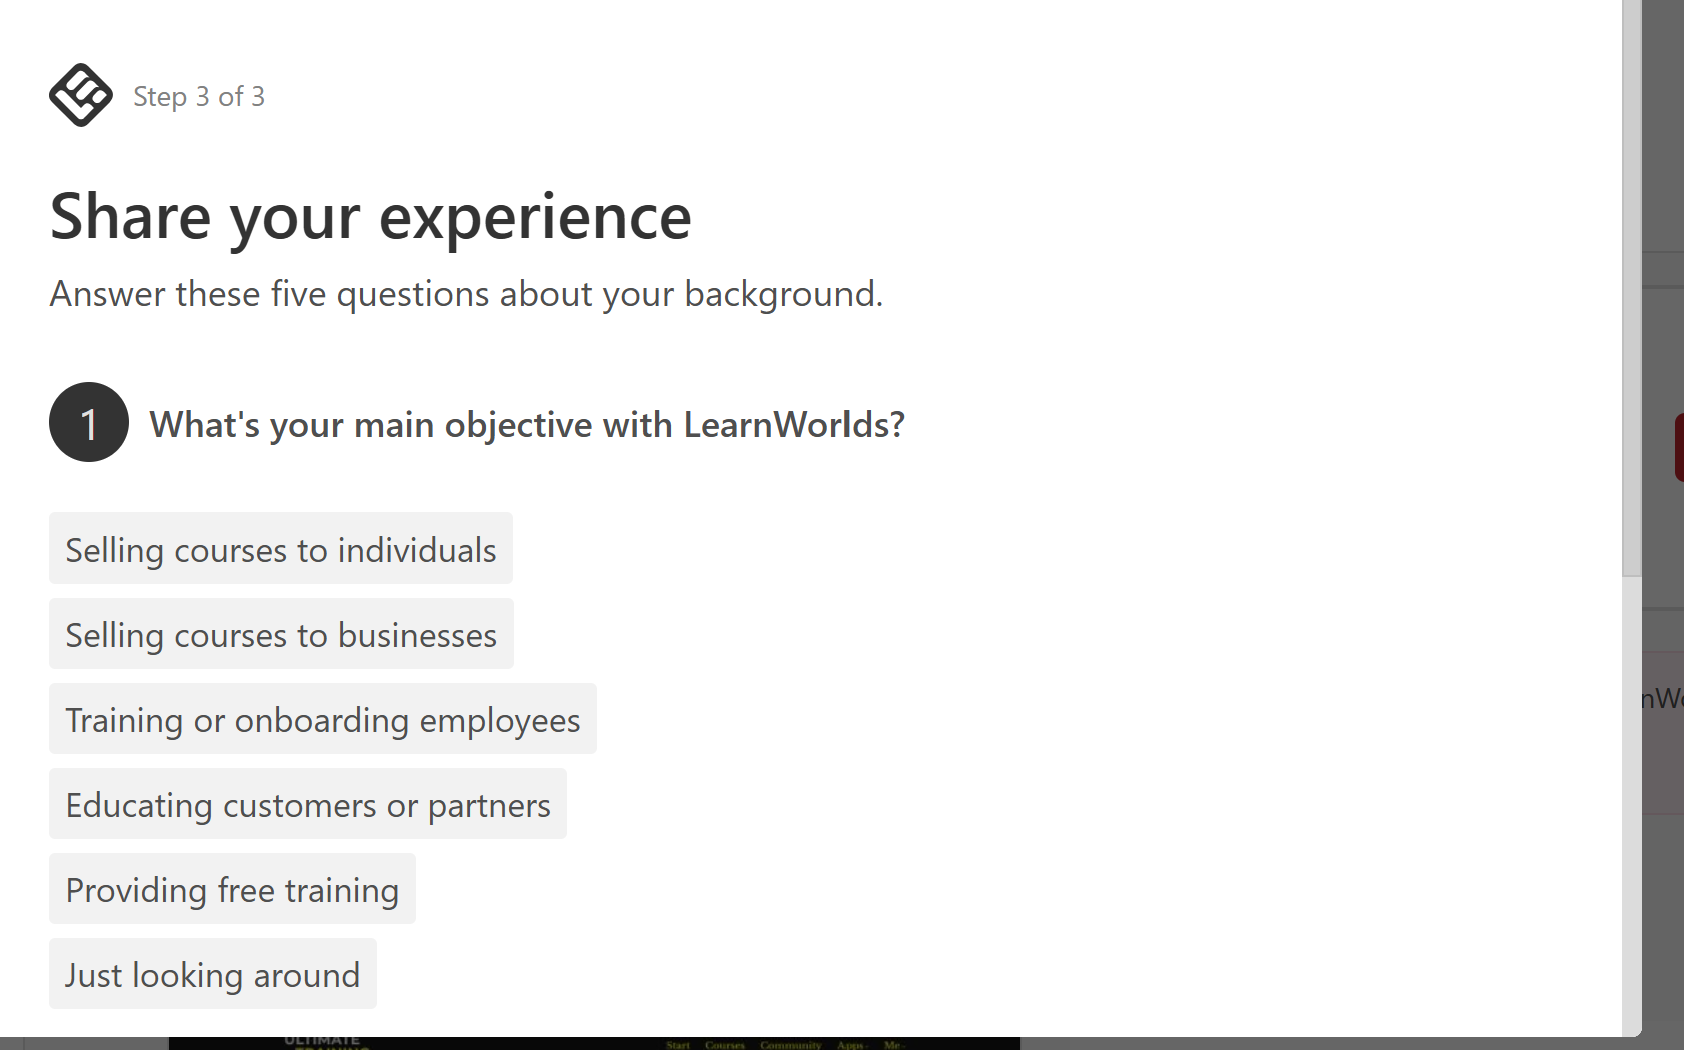1684x1050 pixels.
Task: Click the red button at right edge
Action: (1679, 448)
